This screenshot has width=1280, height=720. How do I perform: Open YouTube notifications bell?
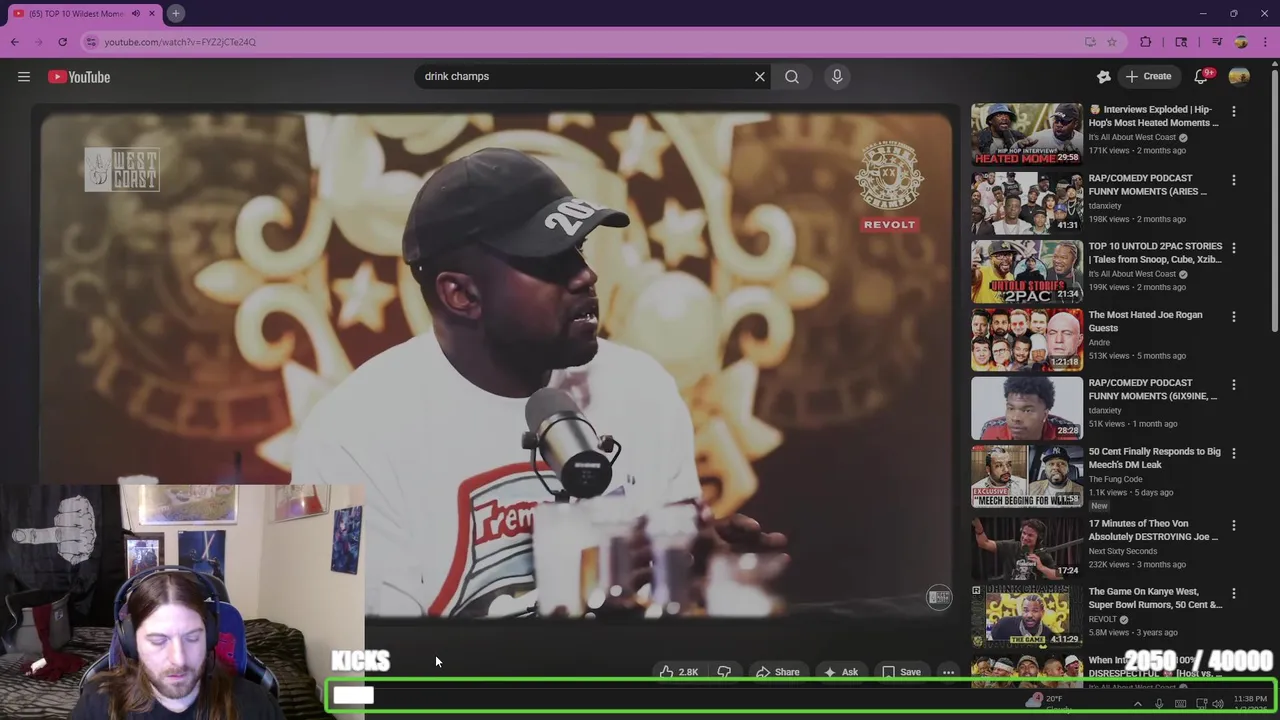pyautogui.click(x=1201, y=76)
